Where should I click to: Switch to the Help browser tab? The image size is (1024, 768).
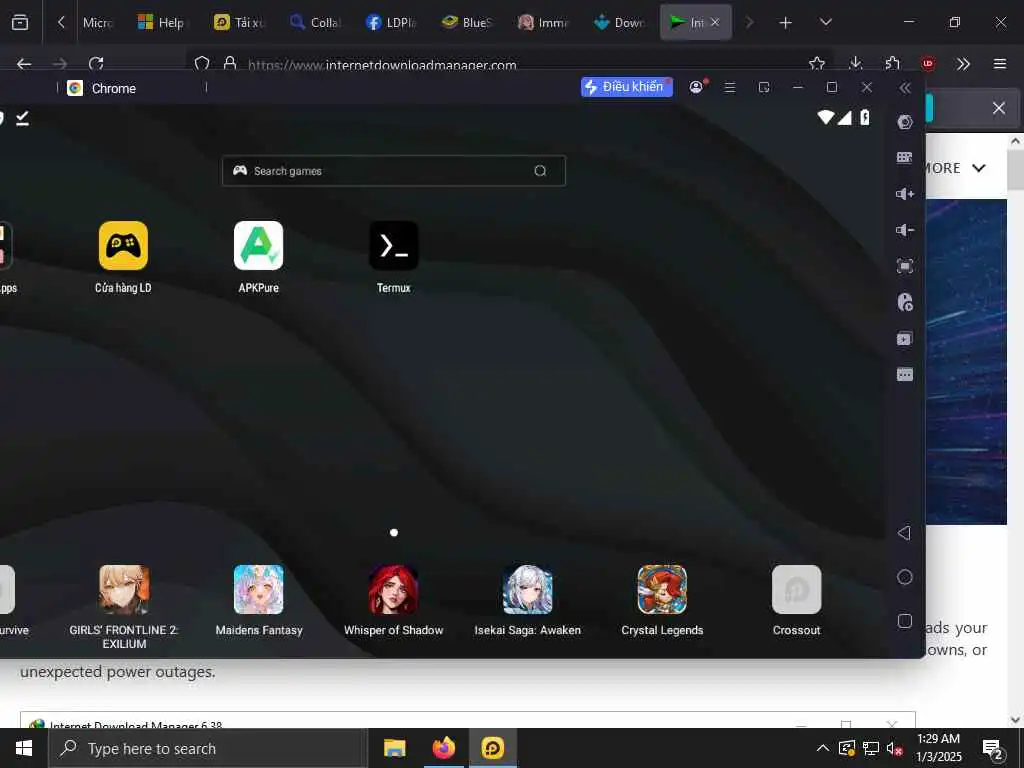(x=161, y=22)
